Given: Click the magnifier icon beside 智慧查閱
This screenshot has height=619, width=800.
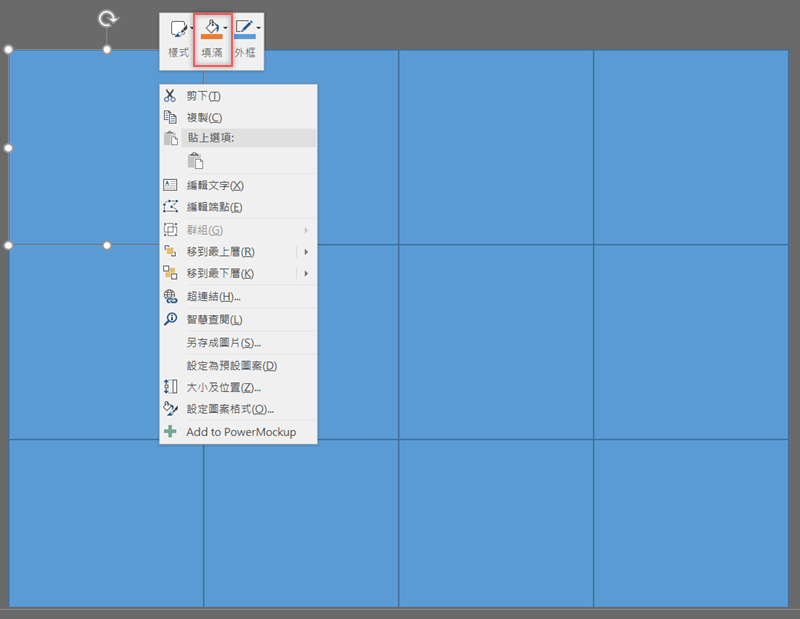Looking at the screenshot, I should (170, 319).
